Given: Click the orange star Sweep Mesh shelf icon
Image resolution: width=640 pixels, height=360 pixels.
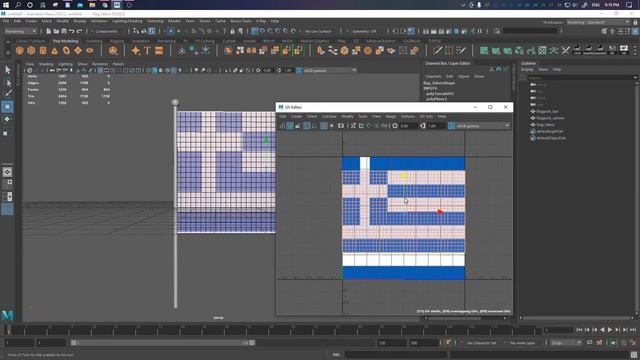Looking at the screenshot, I should point(136,51).
